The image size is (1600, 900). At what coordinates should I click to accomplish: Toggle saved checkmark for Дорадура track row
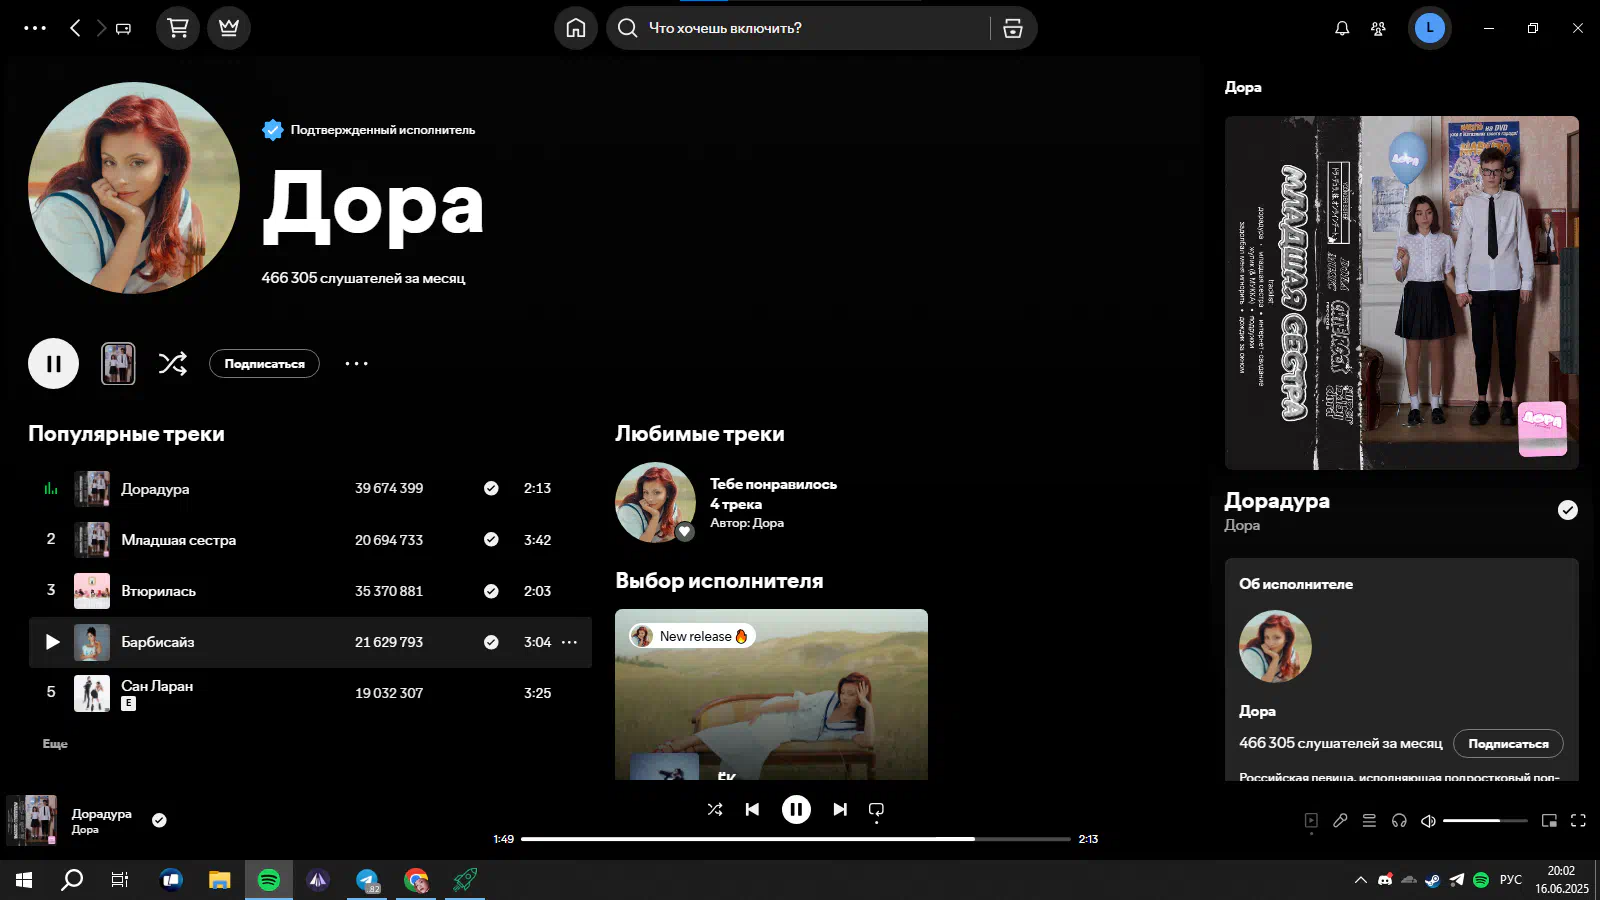click(491, 488)
